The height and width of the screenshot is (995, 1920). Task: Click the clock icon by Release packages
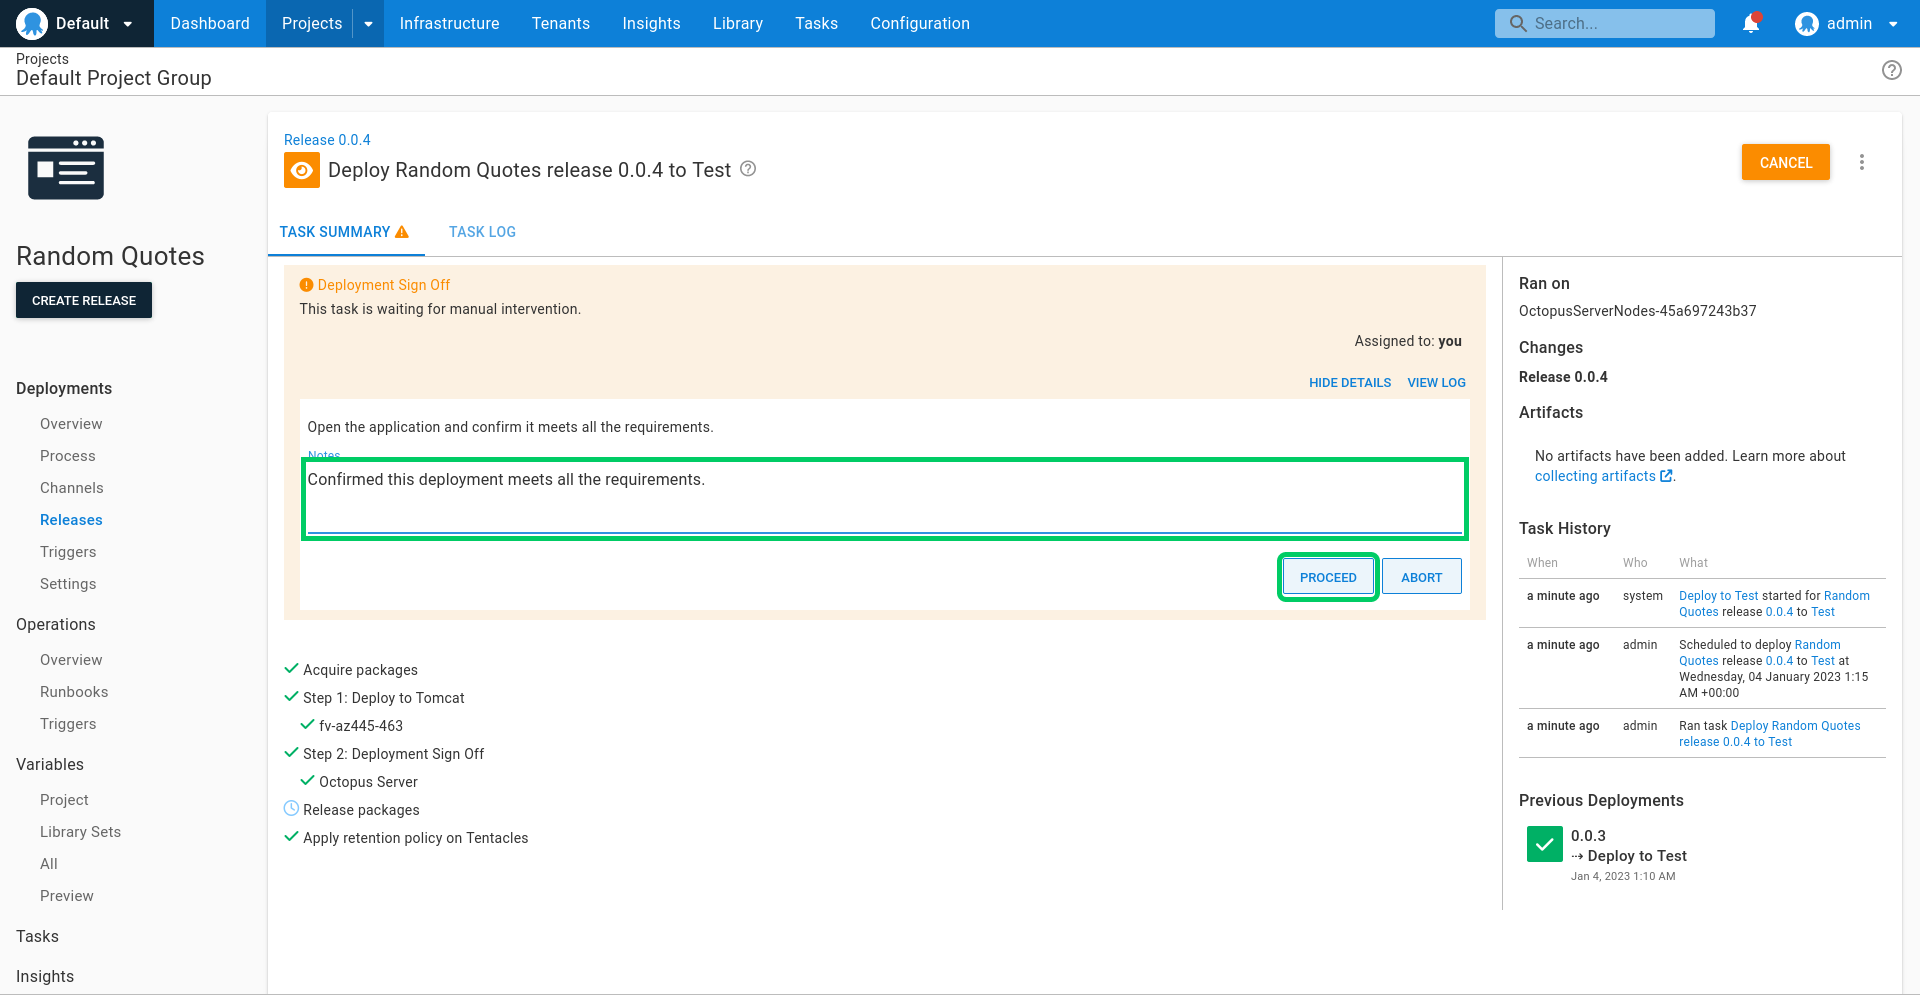pos(291,808)
